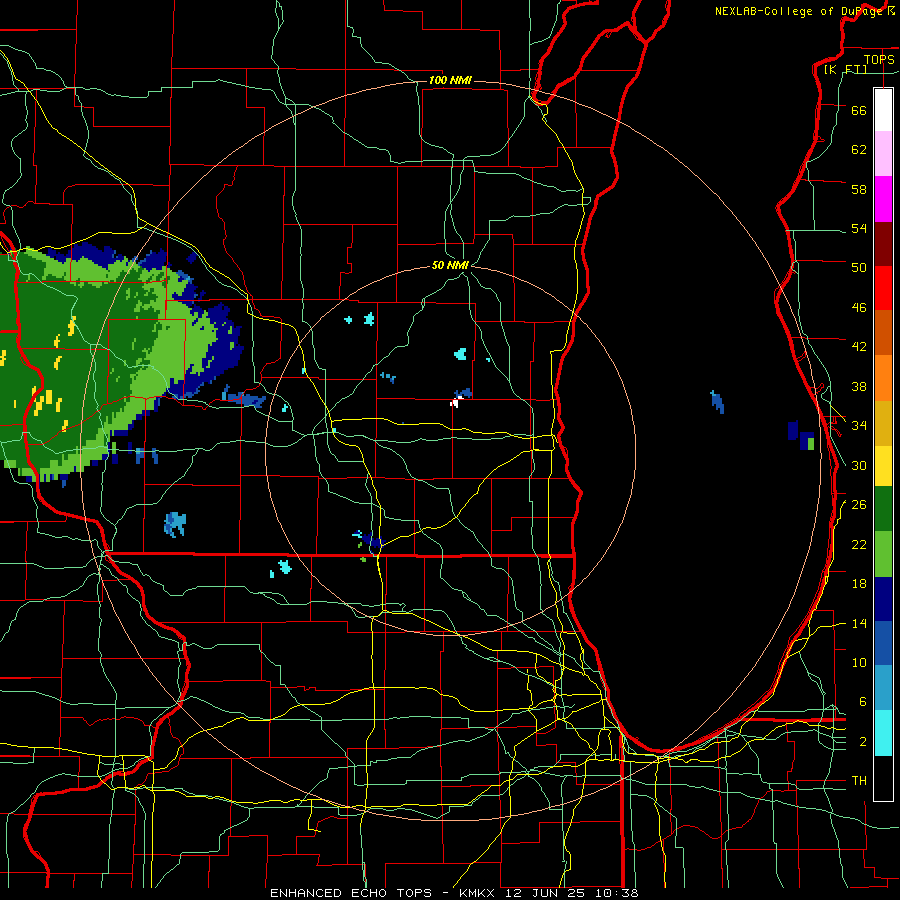Click the 'KMKX' radar site identifier
This screenshot has width=900, height=900.
point(478,893)
